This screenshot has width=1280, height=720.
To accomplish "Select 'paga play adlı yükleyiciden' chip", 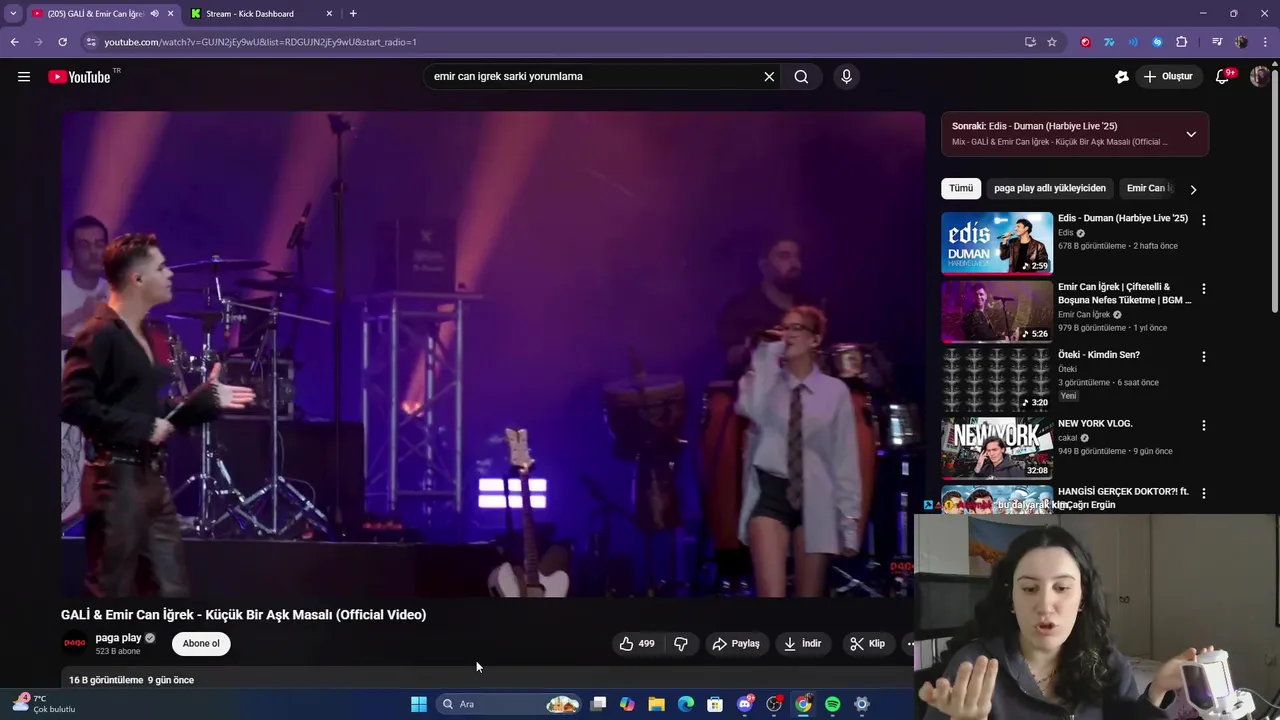I will click(1050, 188).
